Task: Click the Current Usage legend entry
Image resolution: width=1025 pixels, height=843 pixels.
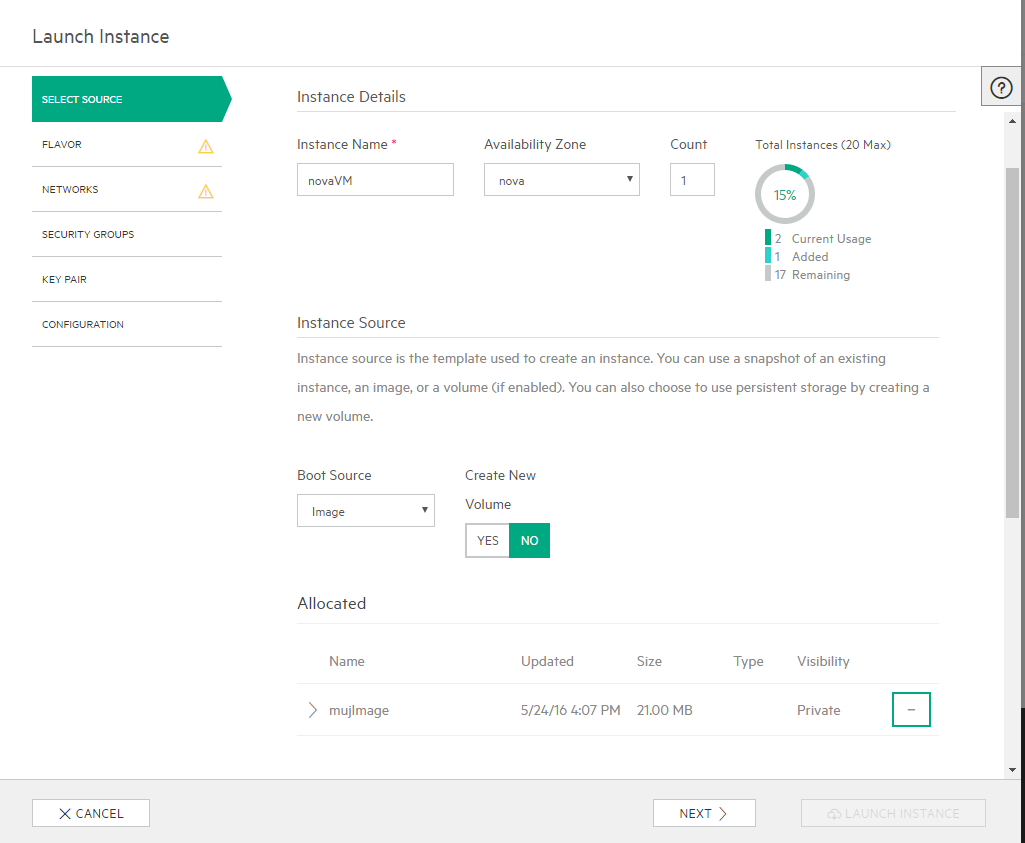Action: click(x=818, y=239)
